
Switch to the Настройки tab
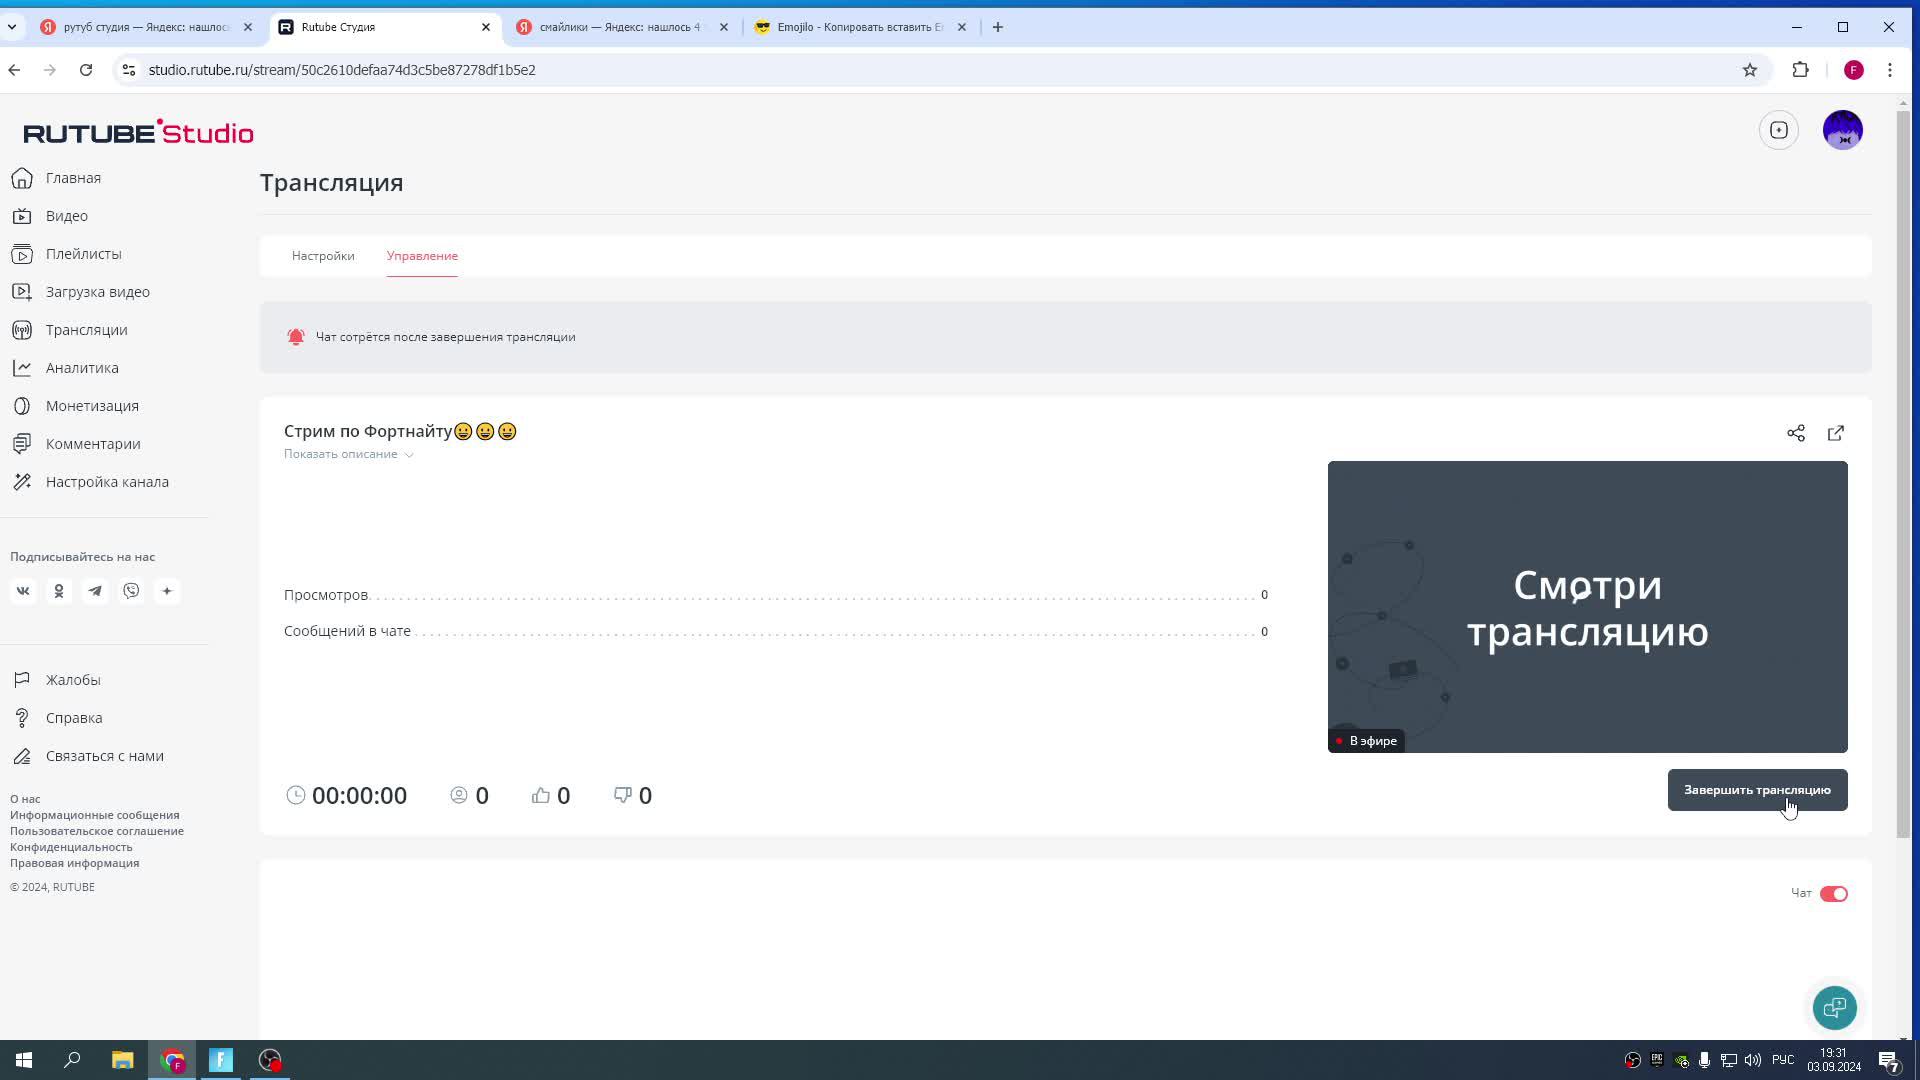pyautogui.click(x=323, y=256)
